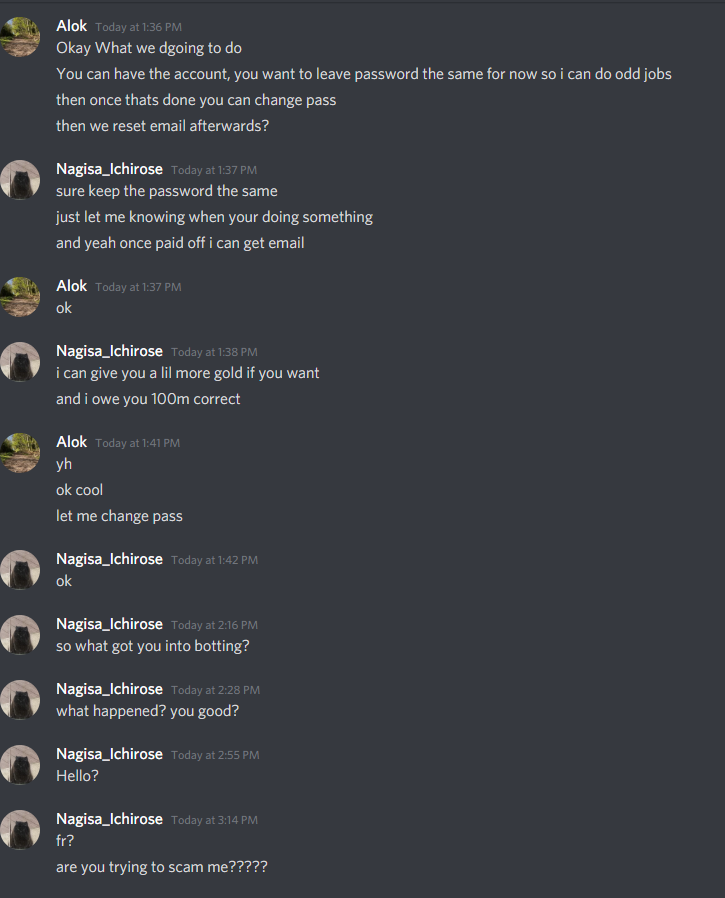Screen dimensions: 725x898
Task: Click Nagisa_Ichirose's avatar at 1:37 PM message
Action: pyautogui.click(x=21, y=180)
